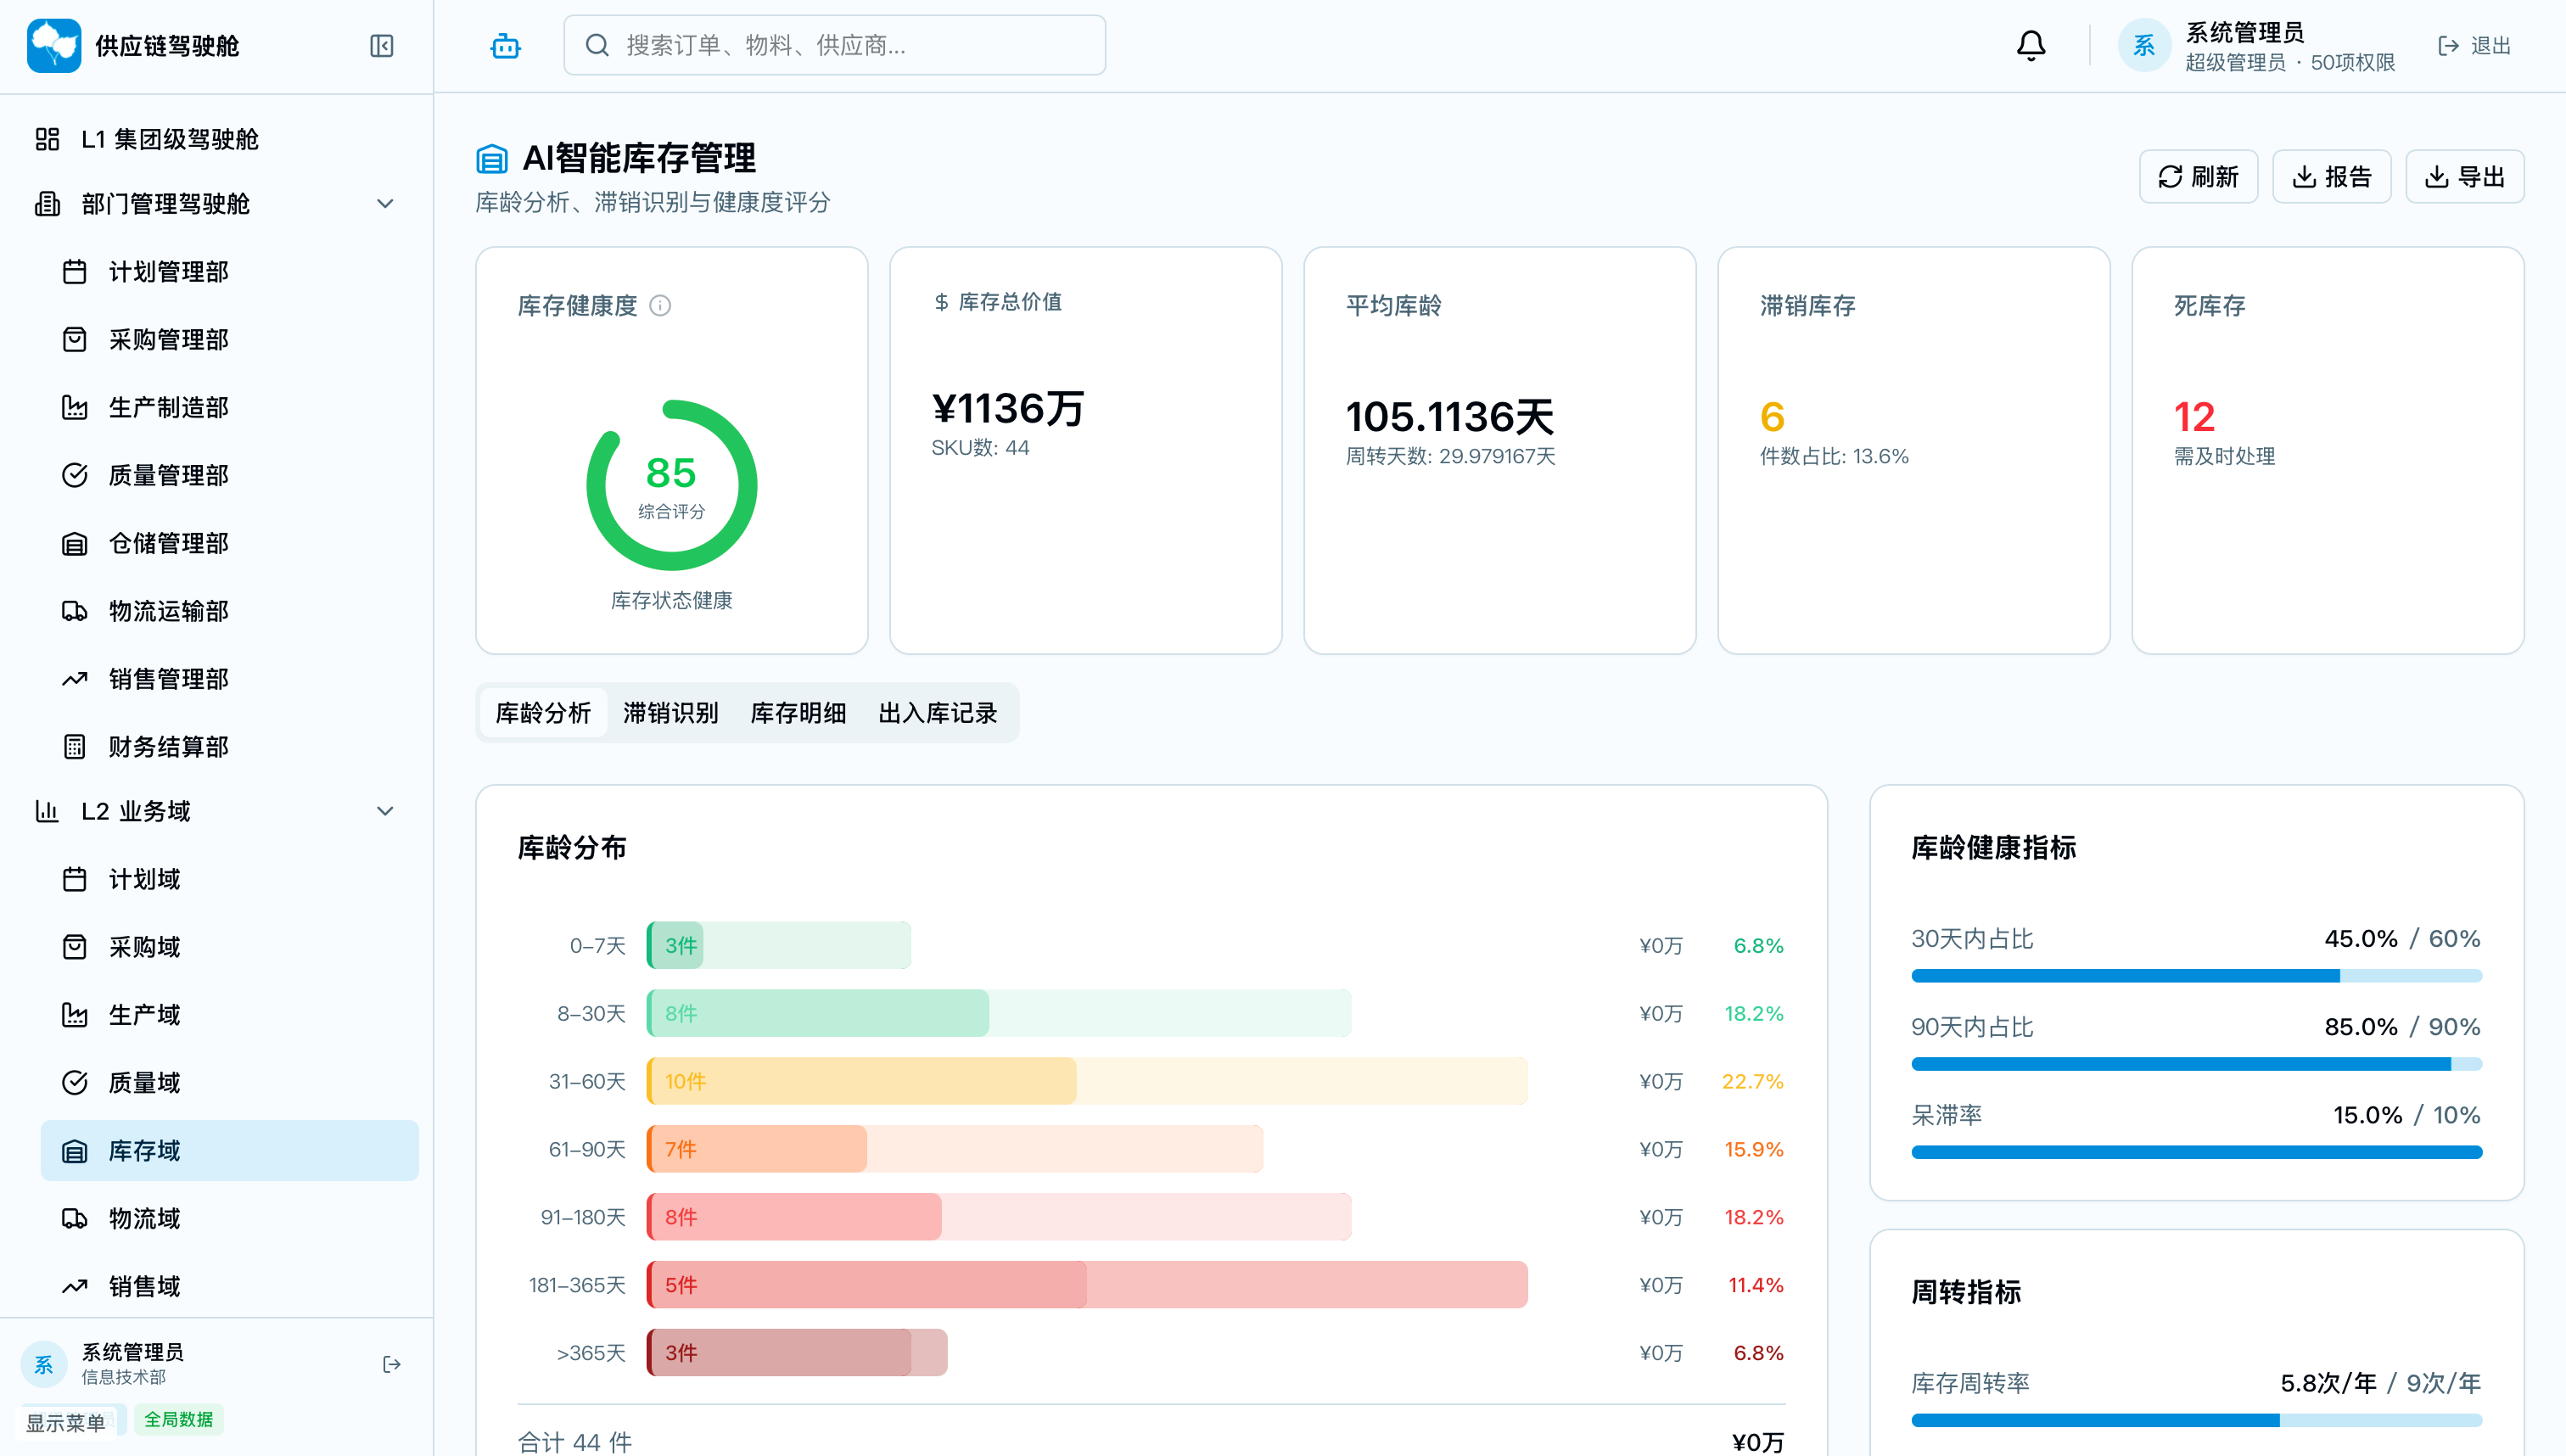Click the check-circle icon of 质量管理部
Viewport: 2566px width, 1456px height.
coord(75,476)
